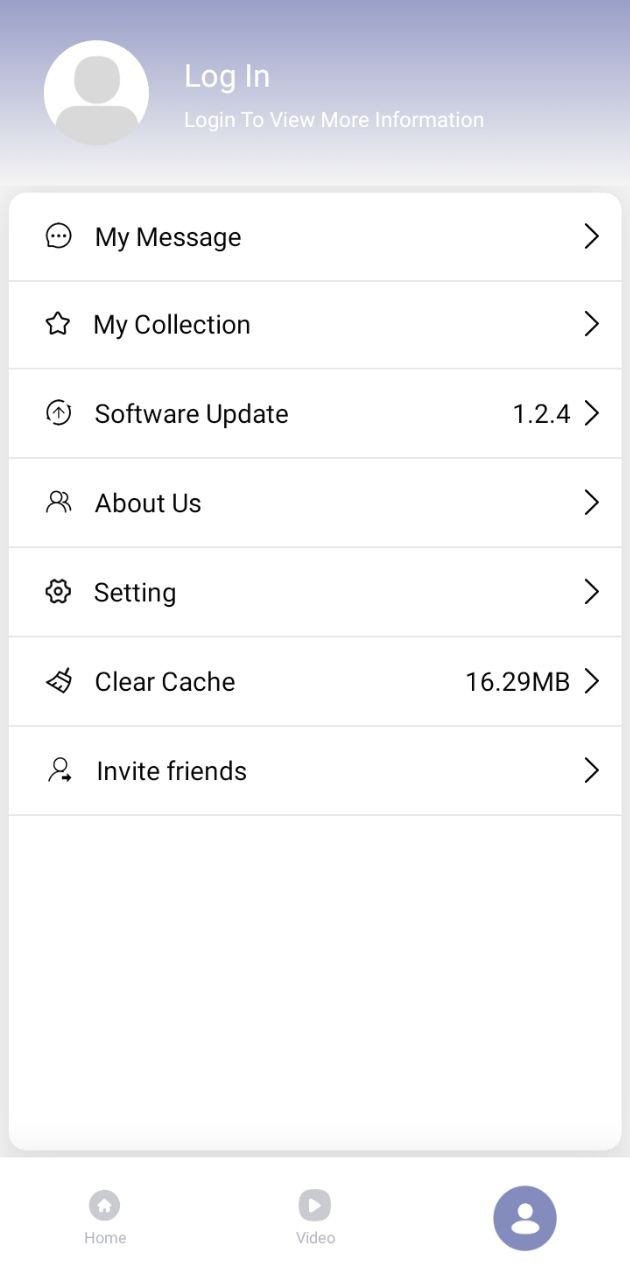This screenshot has height=1280, width=630.
Task: Tap the software version number 1.2.4
Action: coord(541,414)
